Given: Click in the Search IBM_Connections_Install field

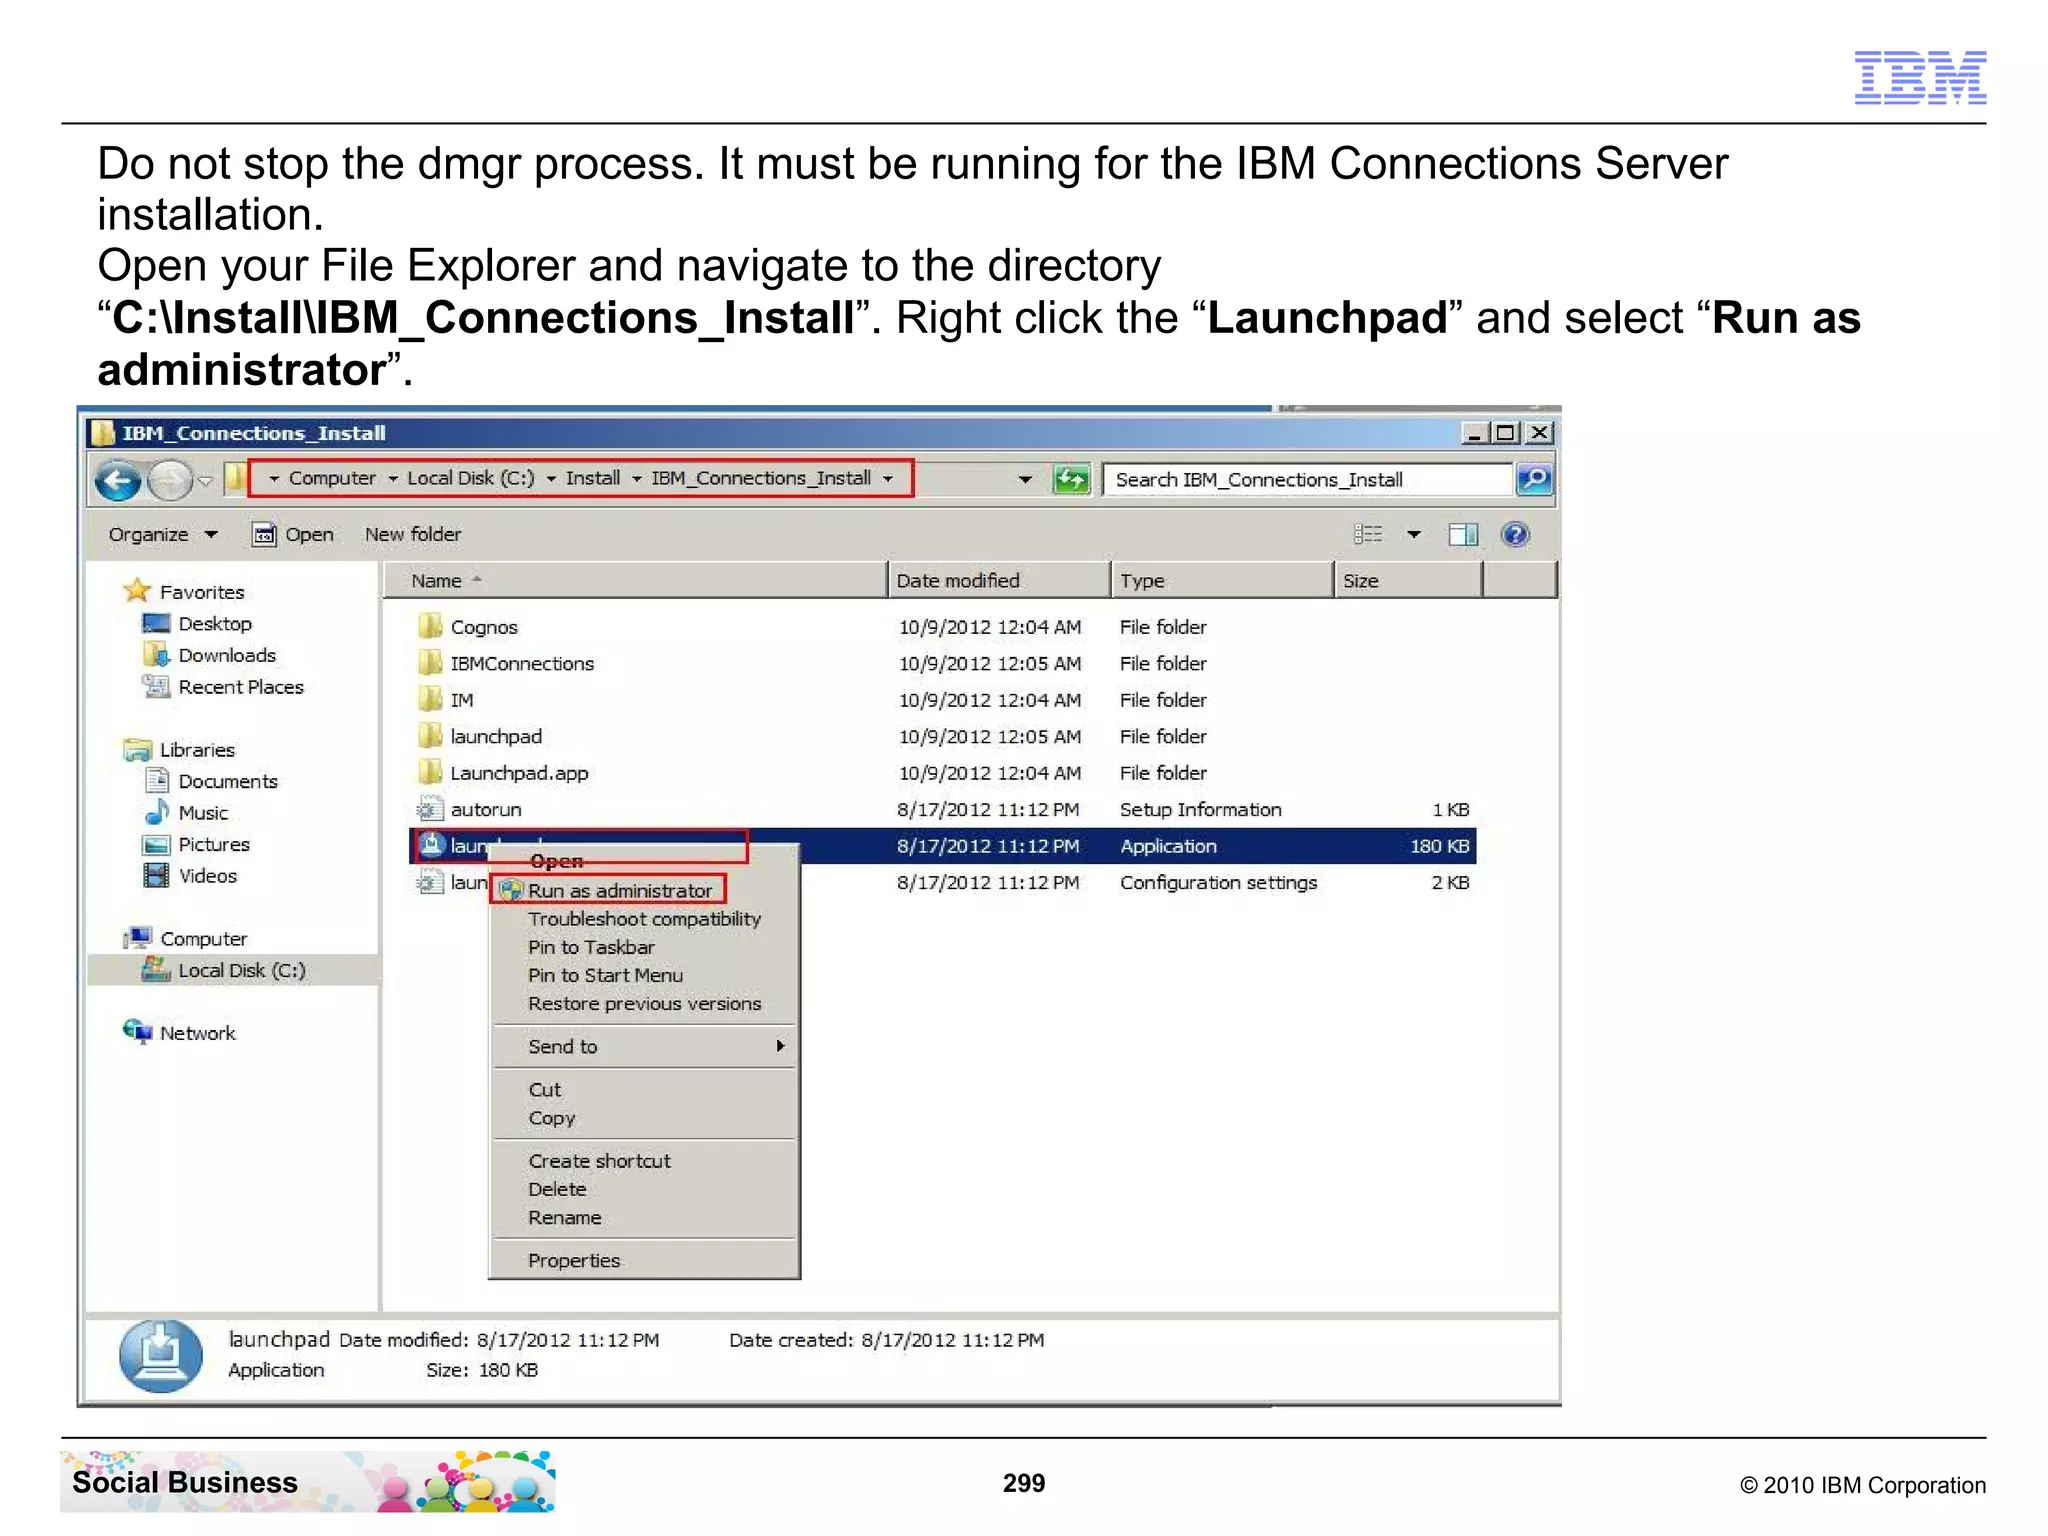Looking at the screenshot, I should pyautogui.click(x=1307, y=480).
